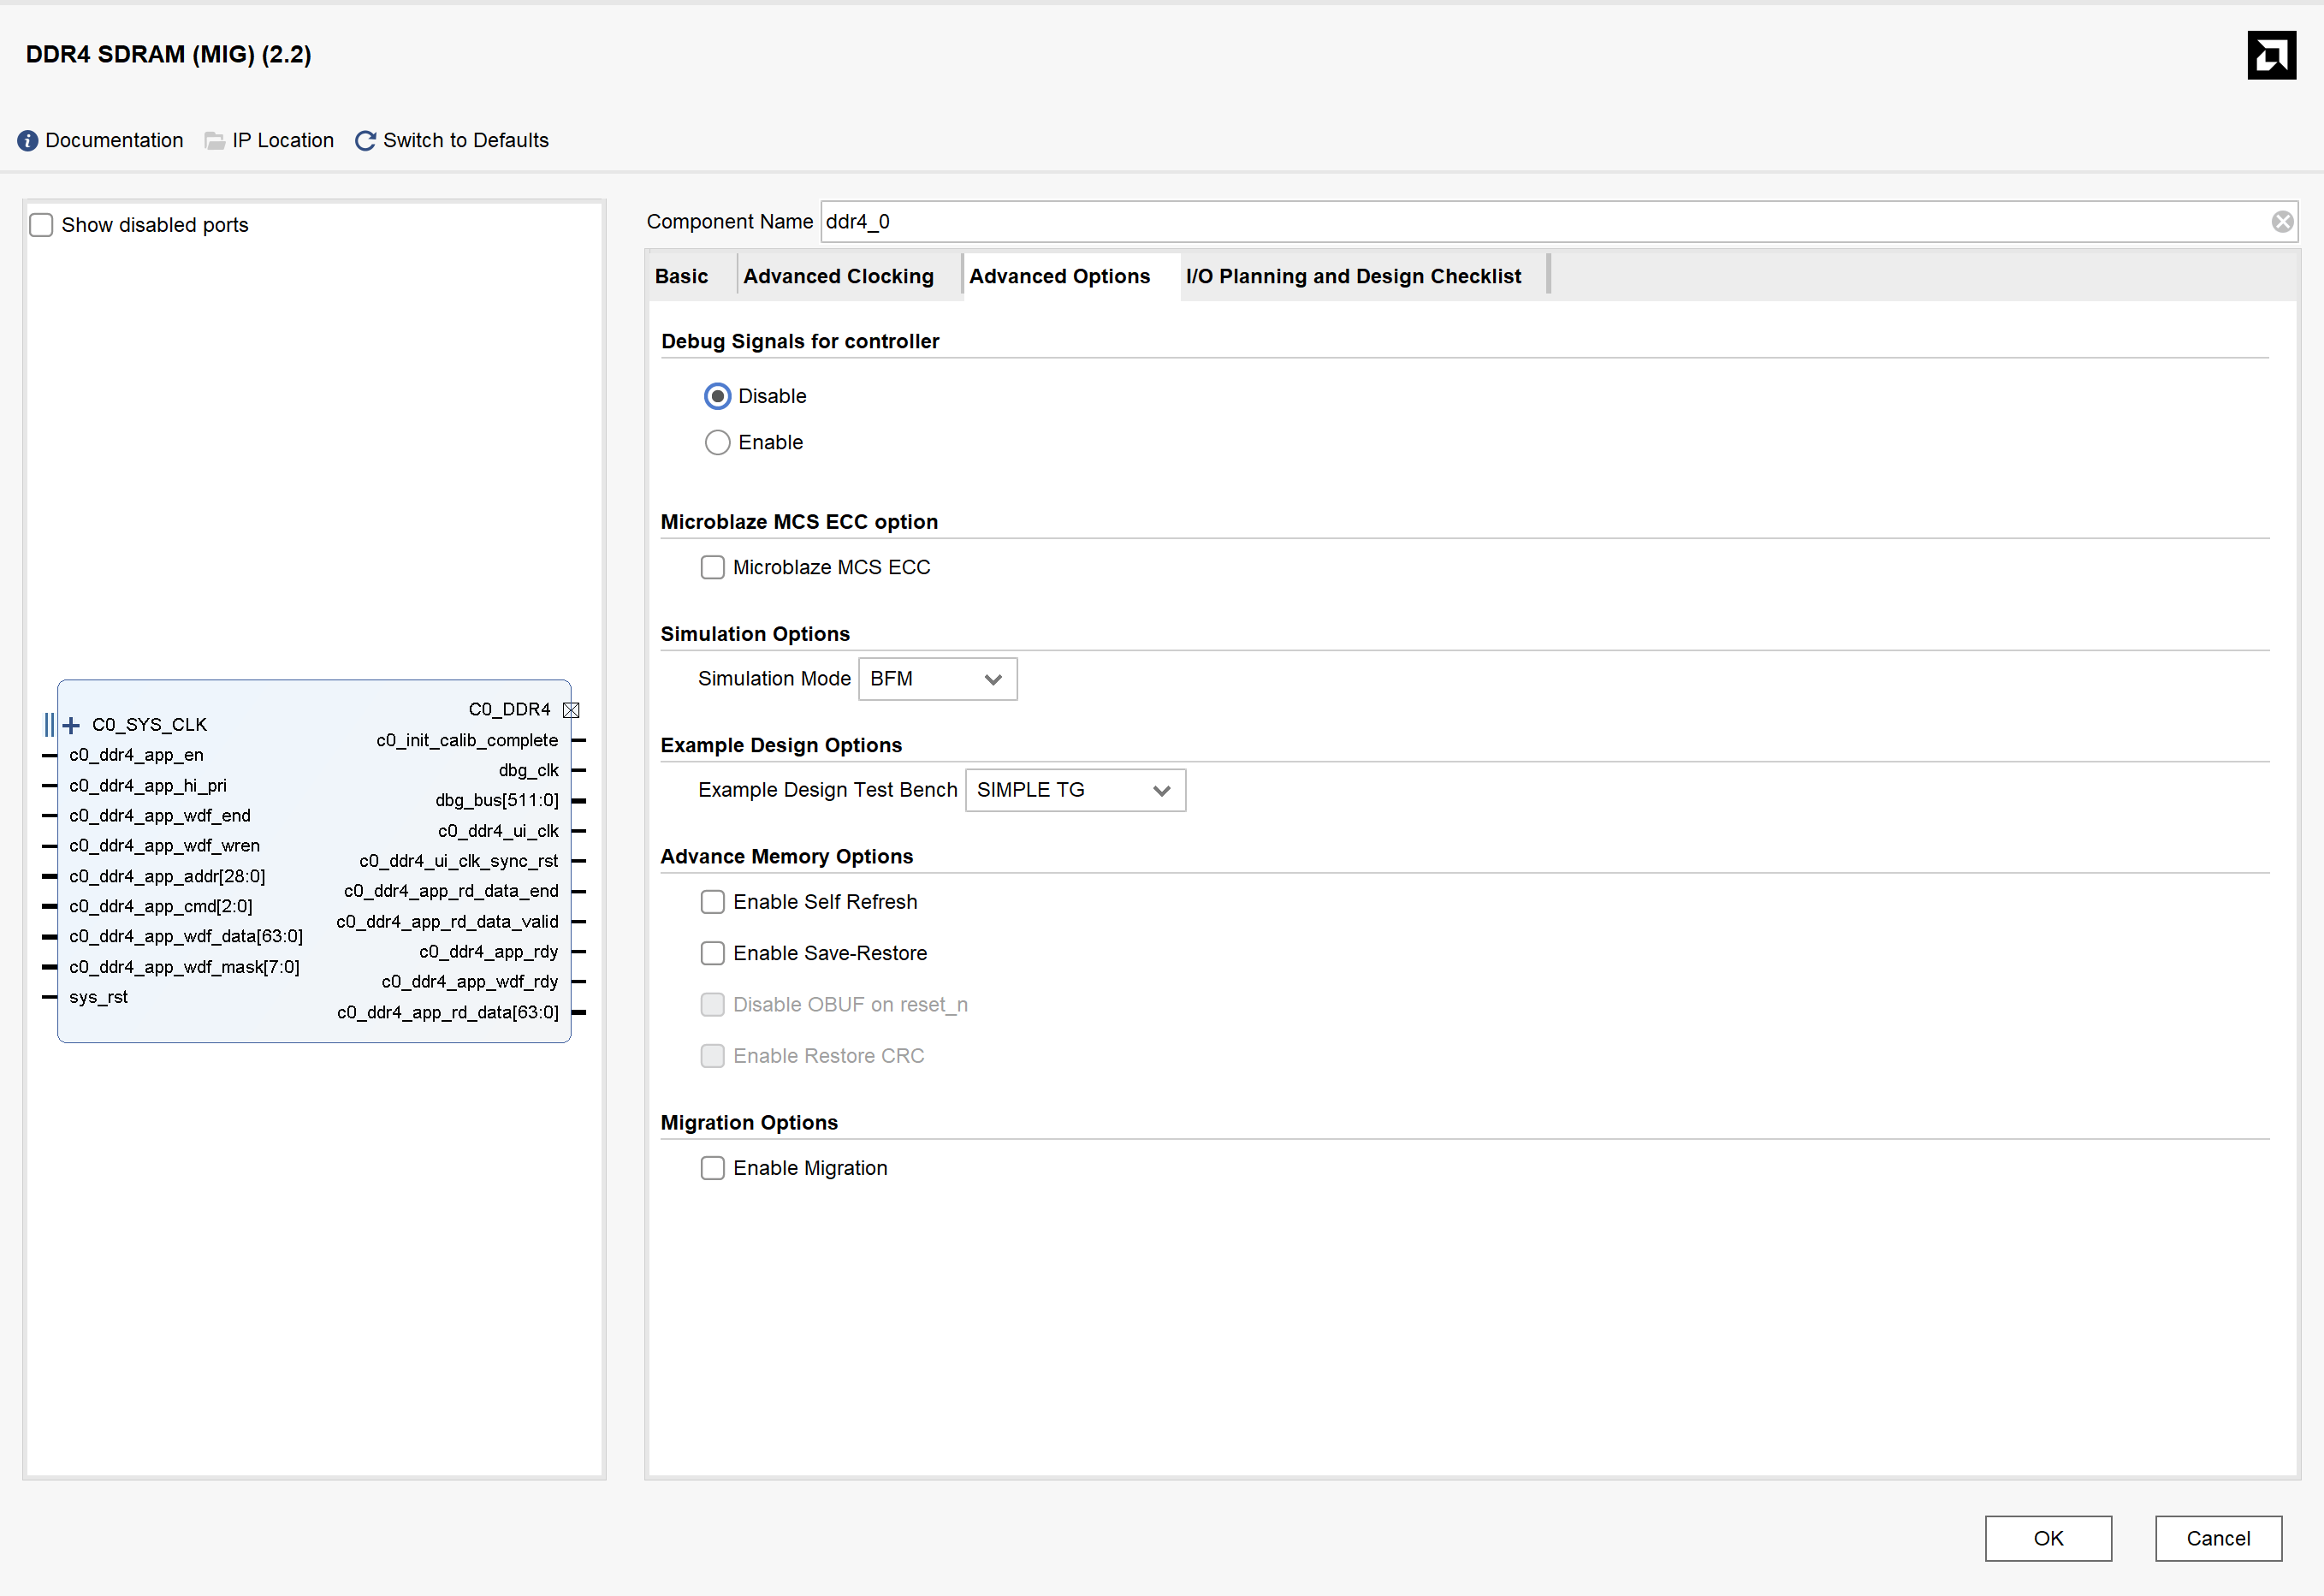
Task: Open the IP Location link
Action: pyautogui.click(x=283, y=141)
